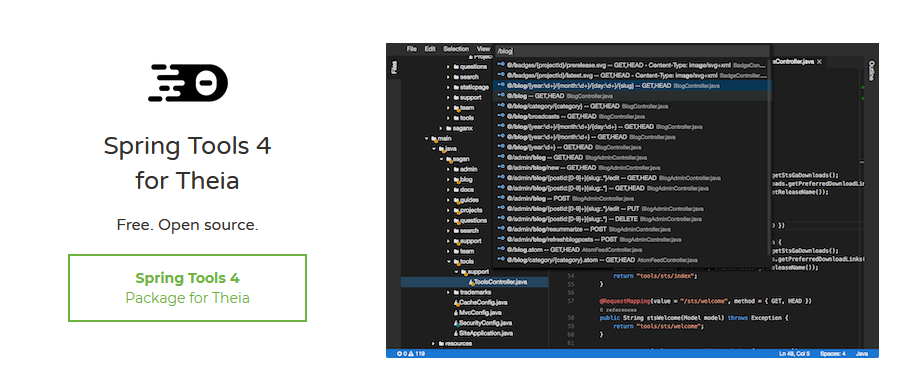The width and height of the screenshot is (922, 389).
Task: Click the file icon of MvcConfig.java
Action: (x=456, y=313)
